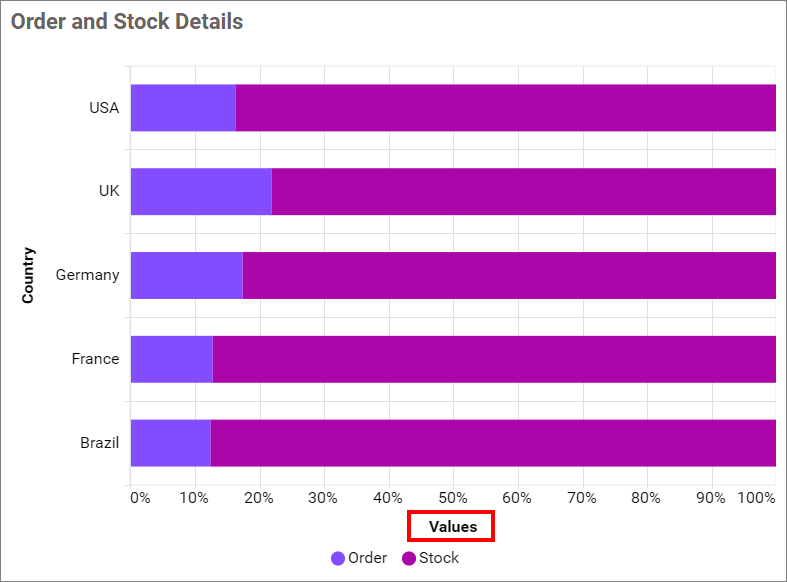Viewport: 787px width, 582px height.
Task: Select the France Stock bar segment
Action: pyautogui.click(x=494, y=359)
